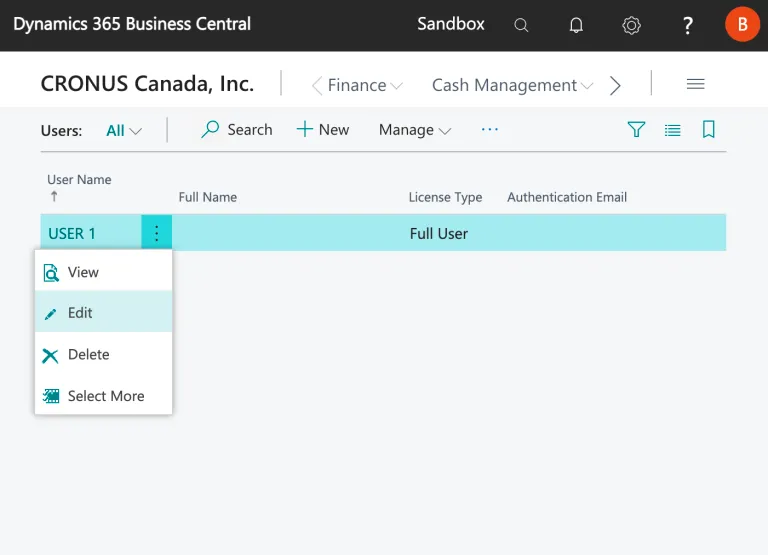
Task: Click the Search action in the list toolbar
Action: coord(237,129)
